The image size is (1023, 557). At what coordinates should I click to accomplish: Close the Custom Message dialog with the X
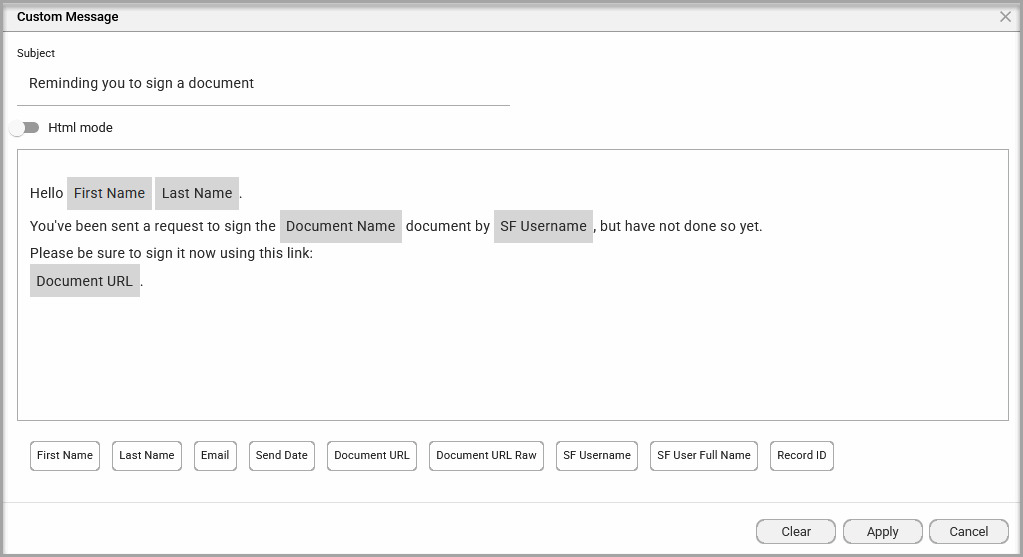(1005, 17)
